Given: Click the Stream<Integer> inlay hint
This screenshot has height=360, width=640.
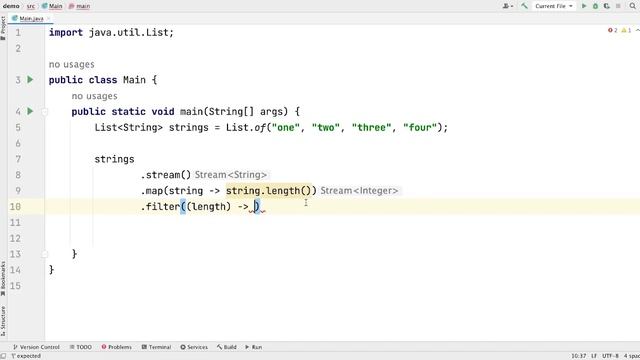Looking at the screenshot, I should click(359, 191).
